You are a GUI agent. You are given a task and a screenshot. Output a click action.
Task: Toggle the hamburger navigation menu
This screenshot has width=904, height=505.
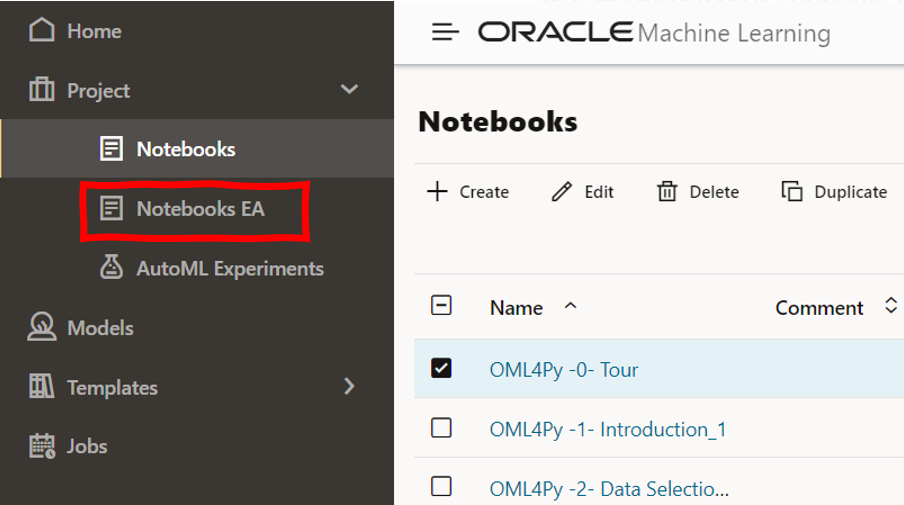pyautogui.click(x=445, y=32)
